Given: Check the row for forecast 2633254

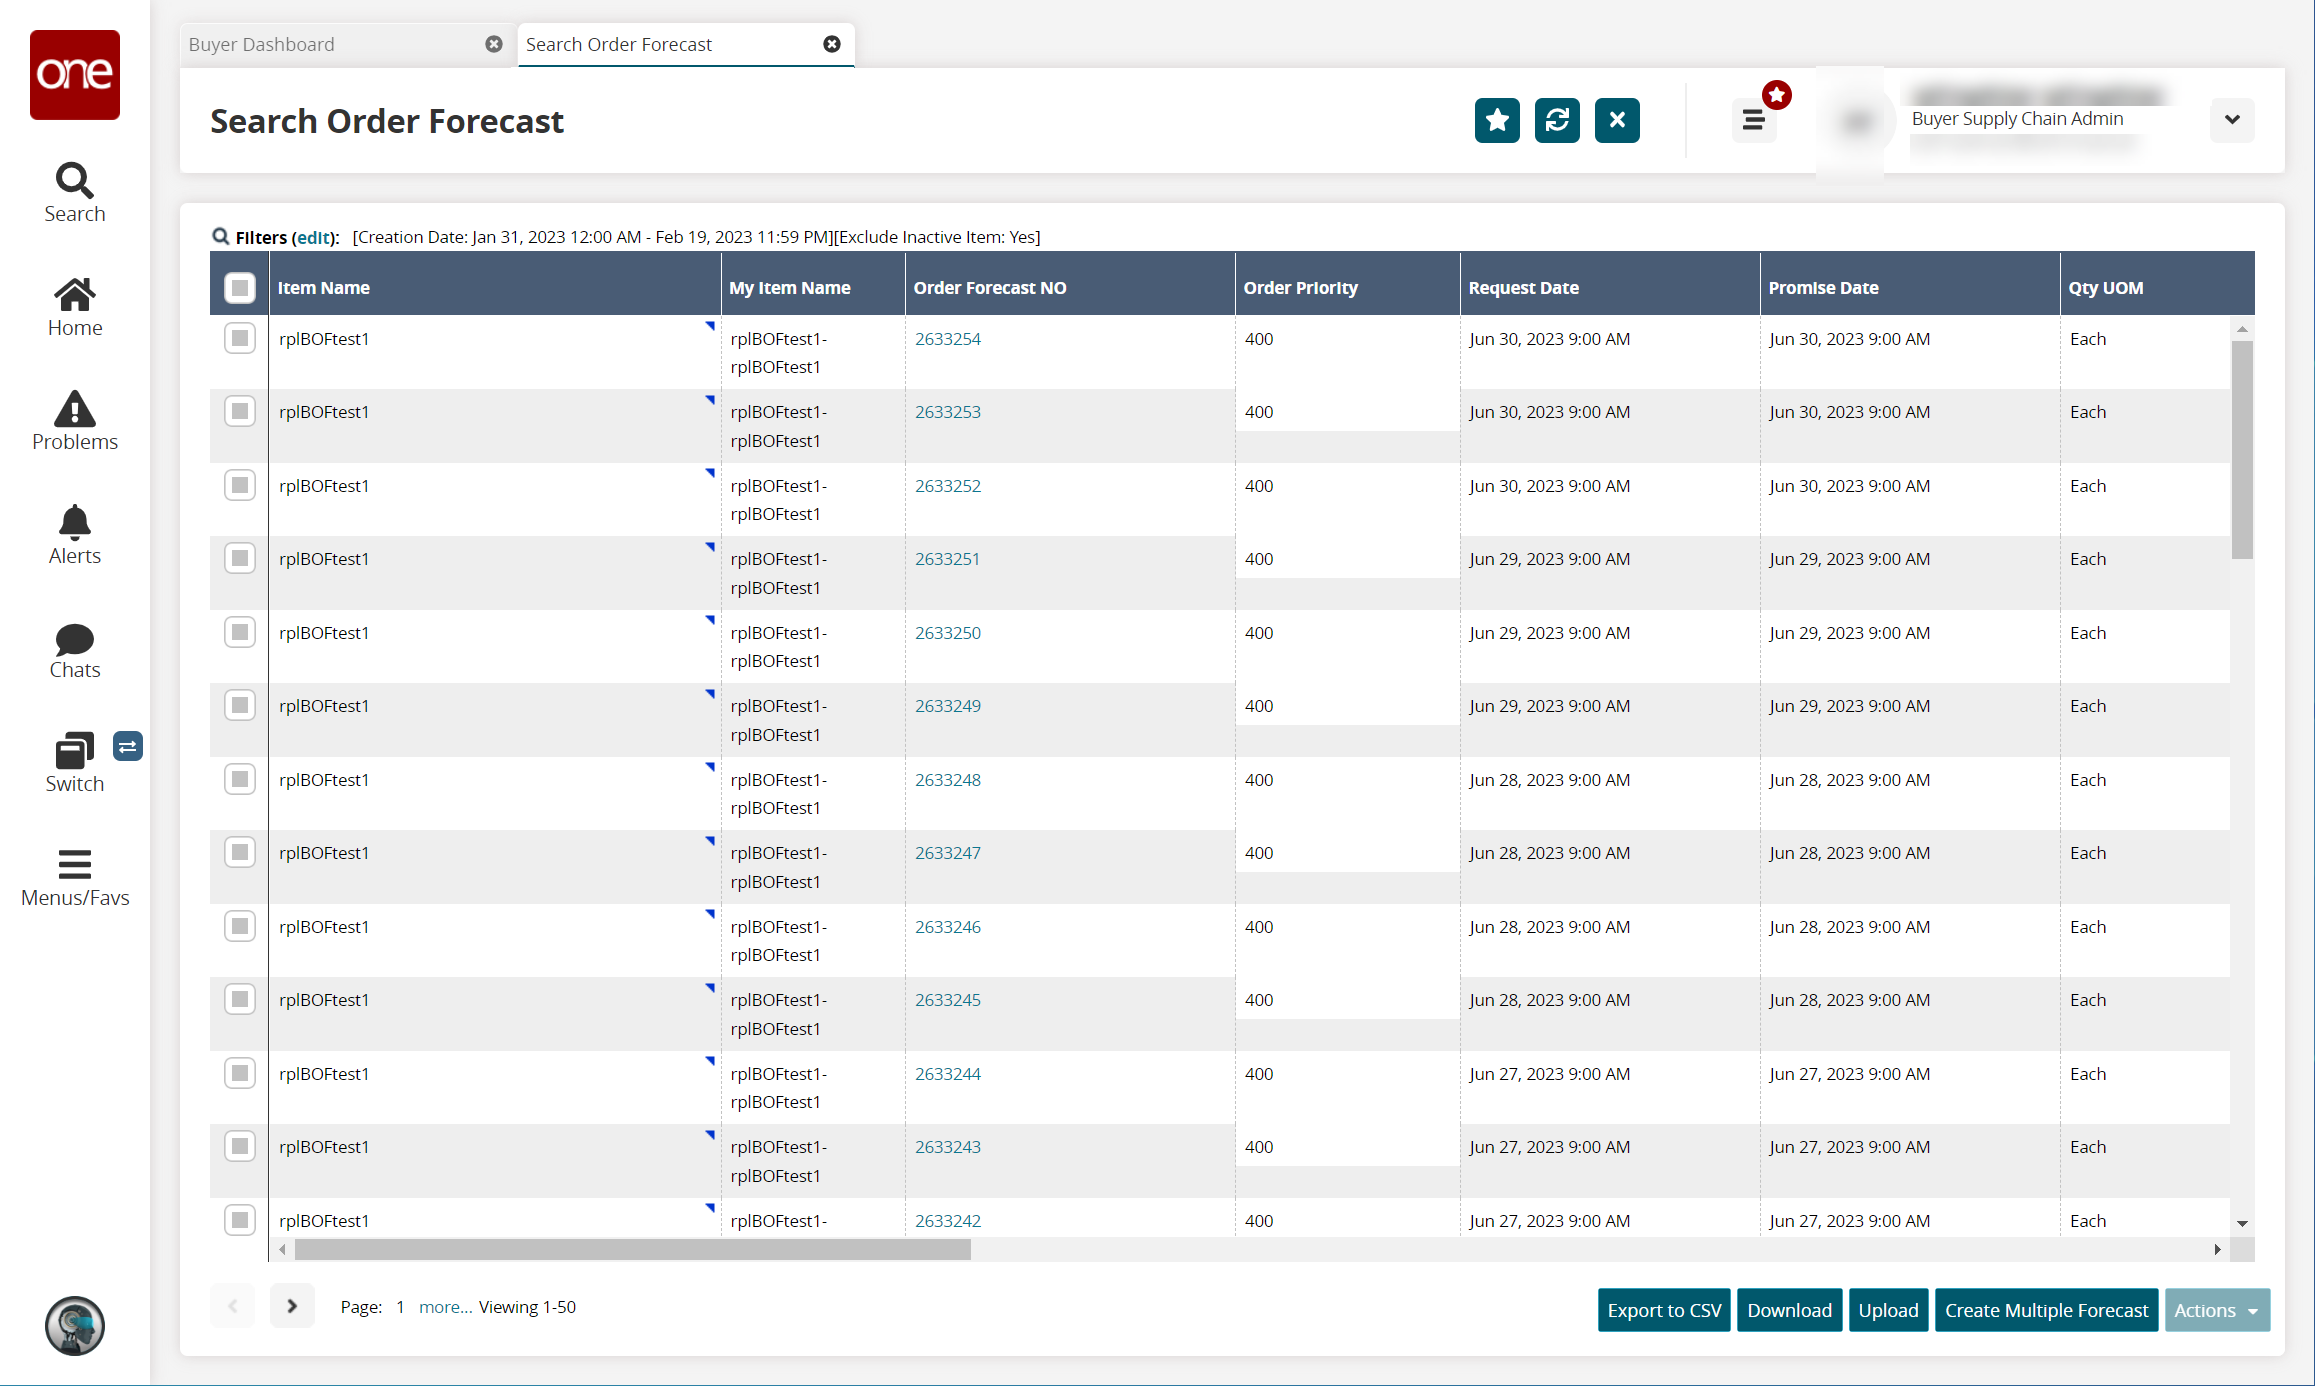Looking at the screenshot, I should point(240,338).
